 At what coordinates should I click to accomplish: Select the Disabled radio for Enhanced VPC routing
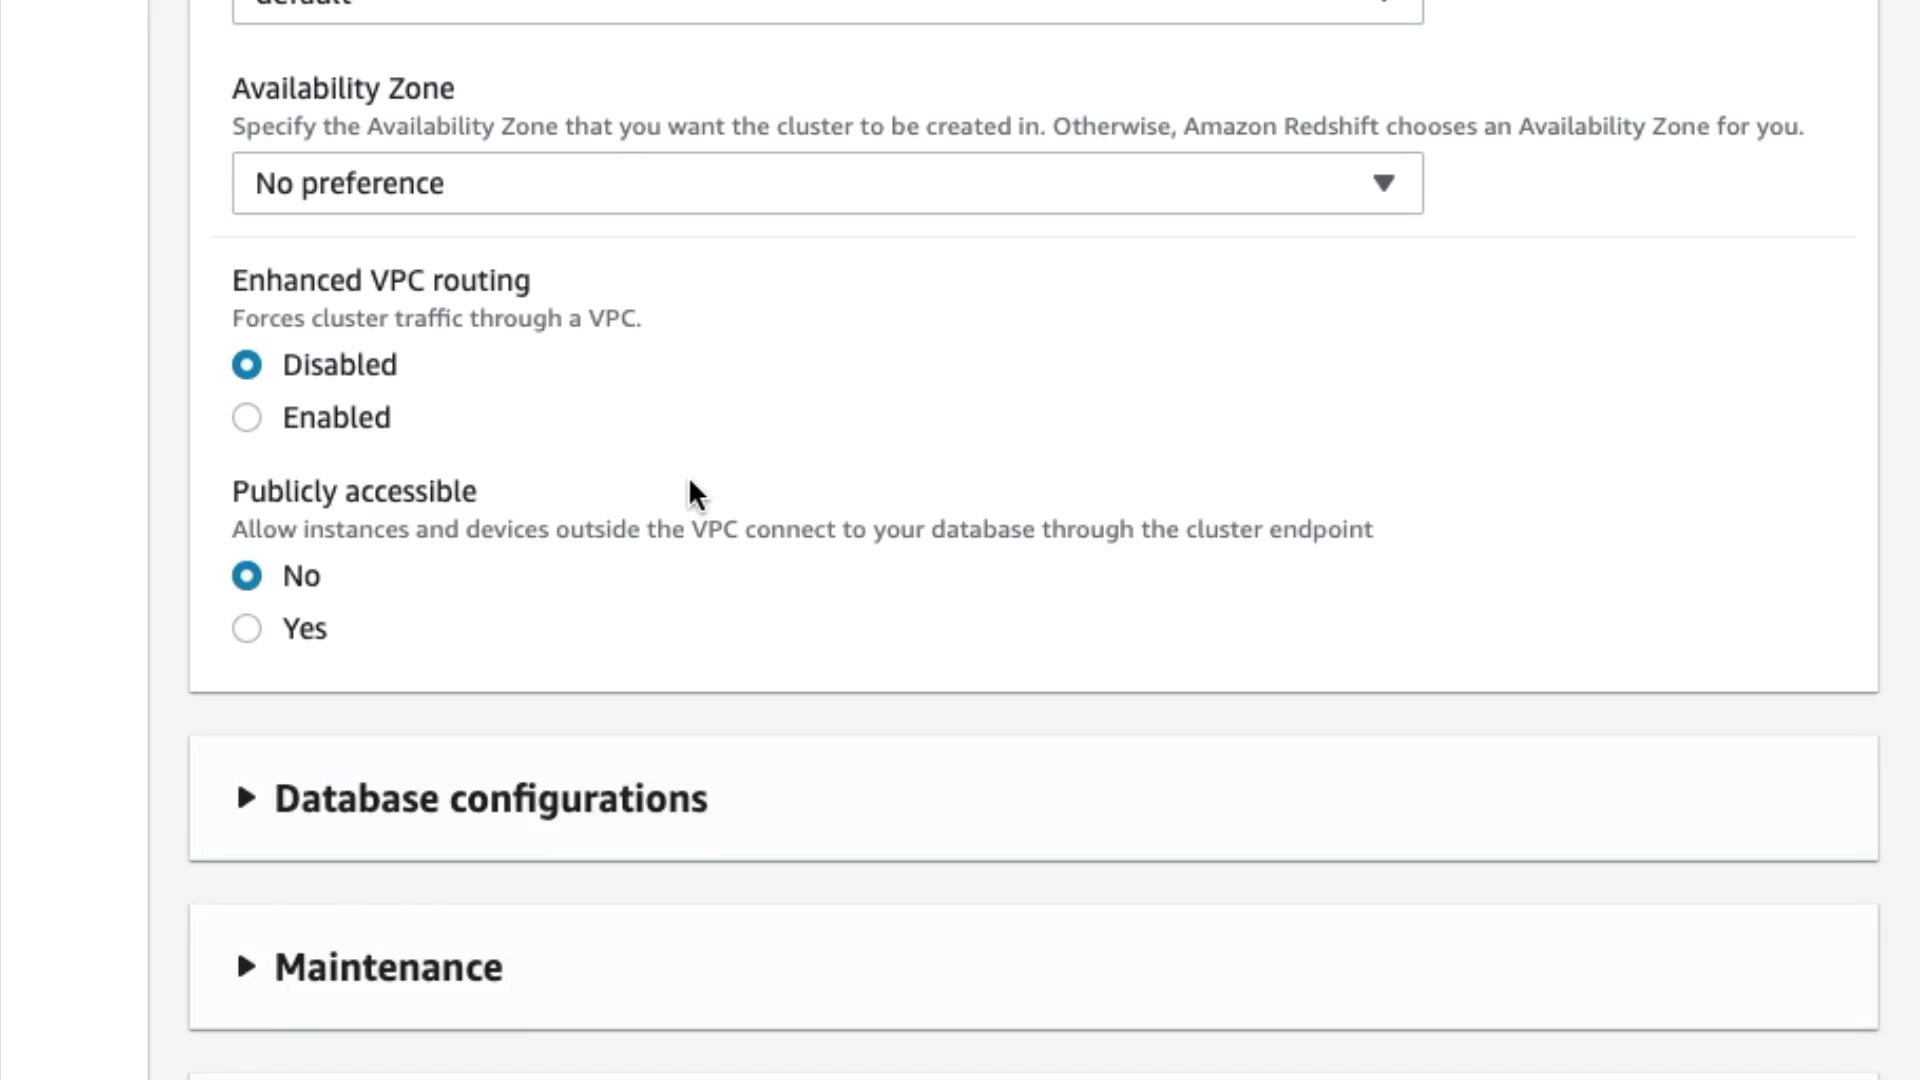coord(247,365)
